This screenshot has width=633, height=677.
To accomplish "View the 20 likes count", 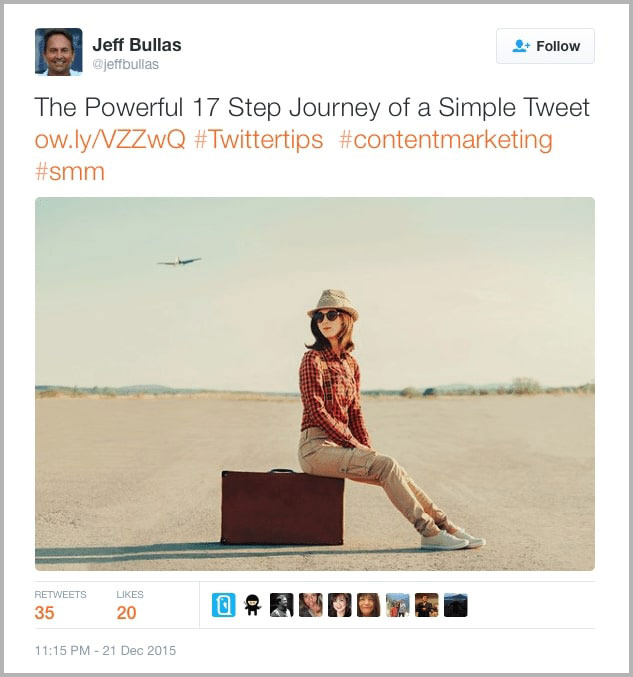I will tap(127, 613).
